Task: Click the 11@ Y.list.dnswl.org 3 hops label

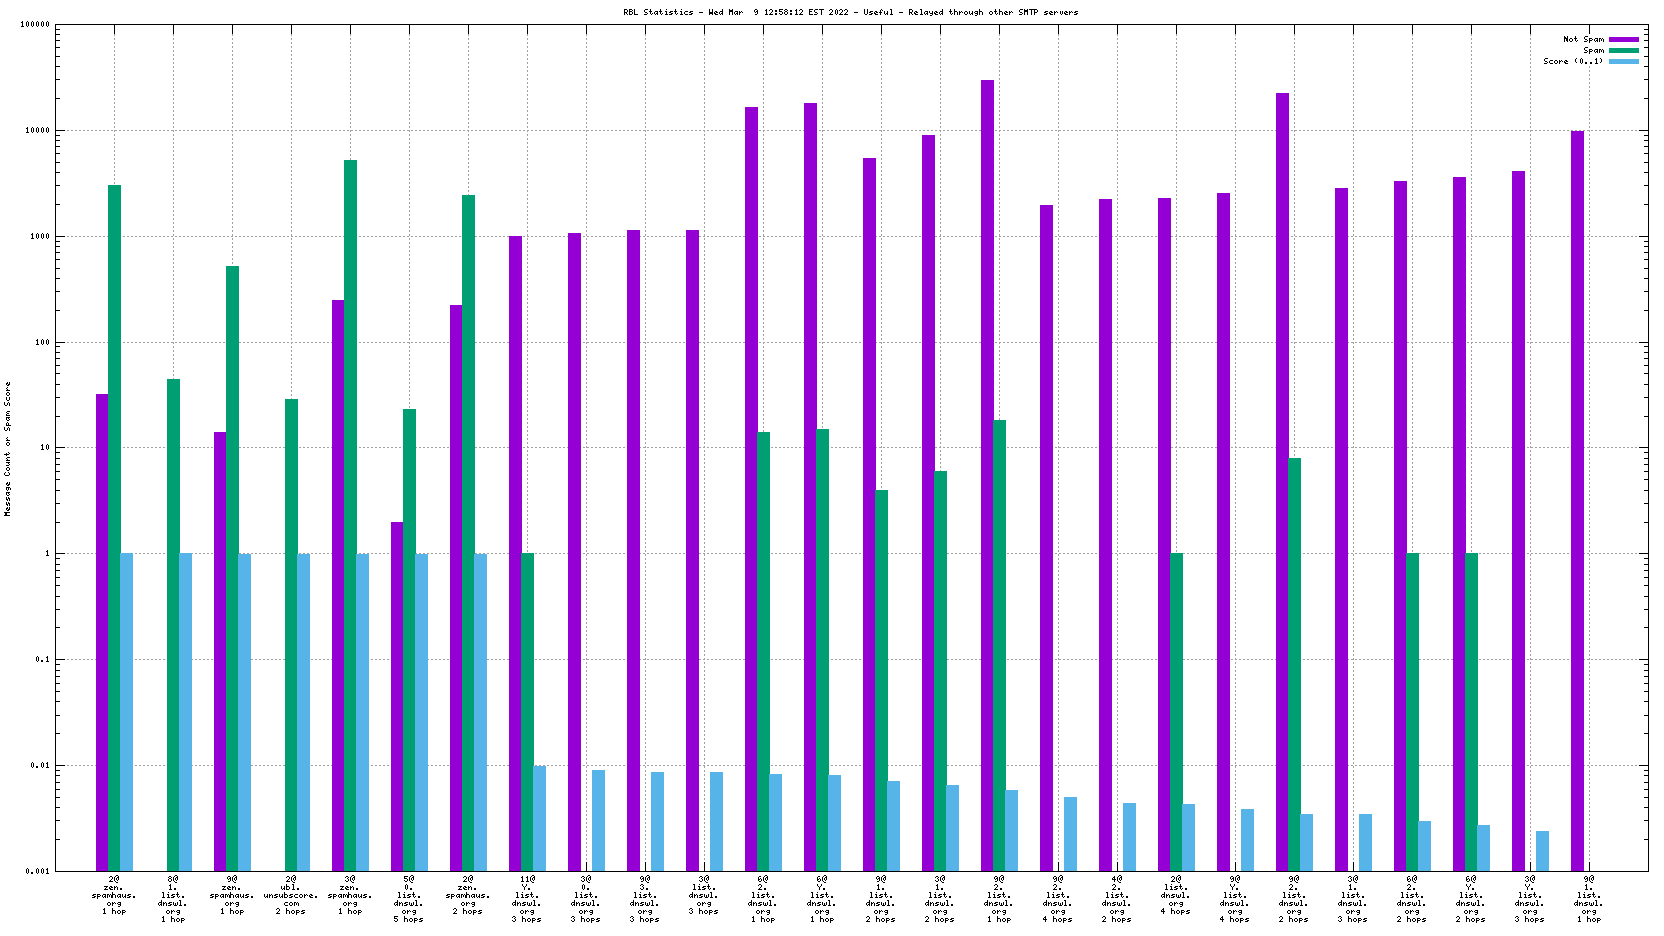Action: click(527, 899)
